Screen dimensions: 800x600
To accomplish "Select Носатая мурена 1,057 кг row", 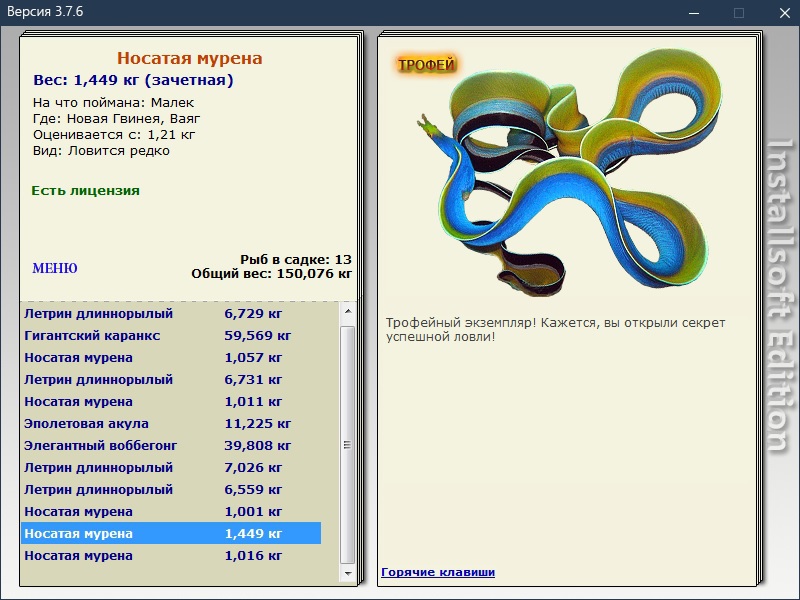I will (171, 358).
